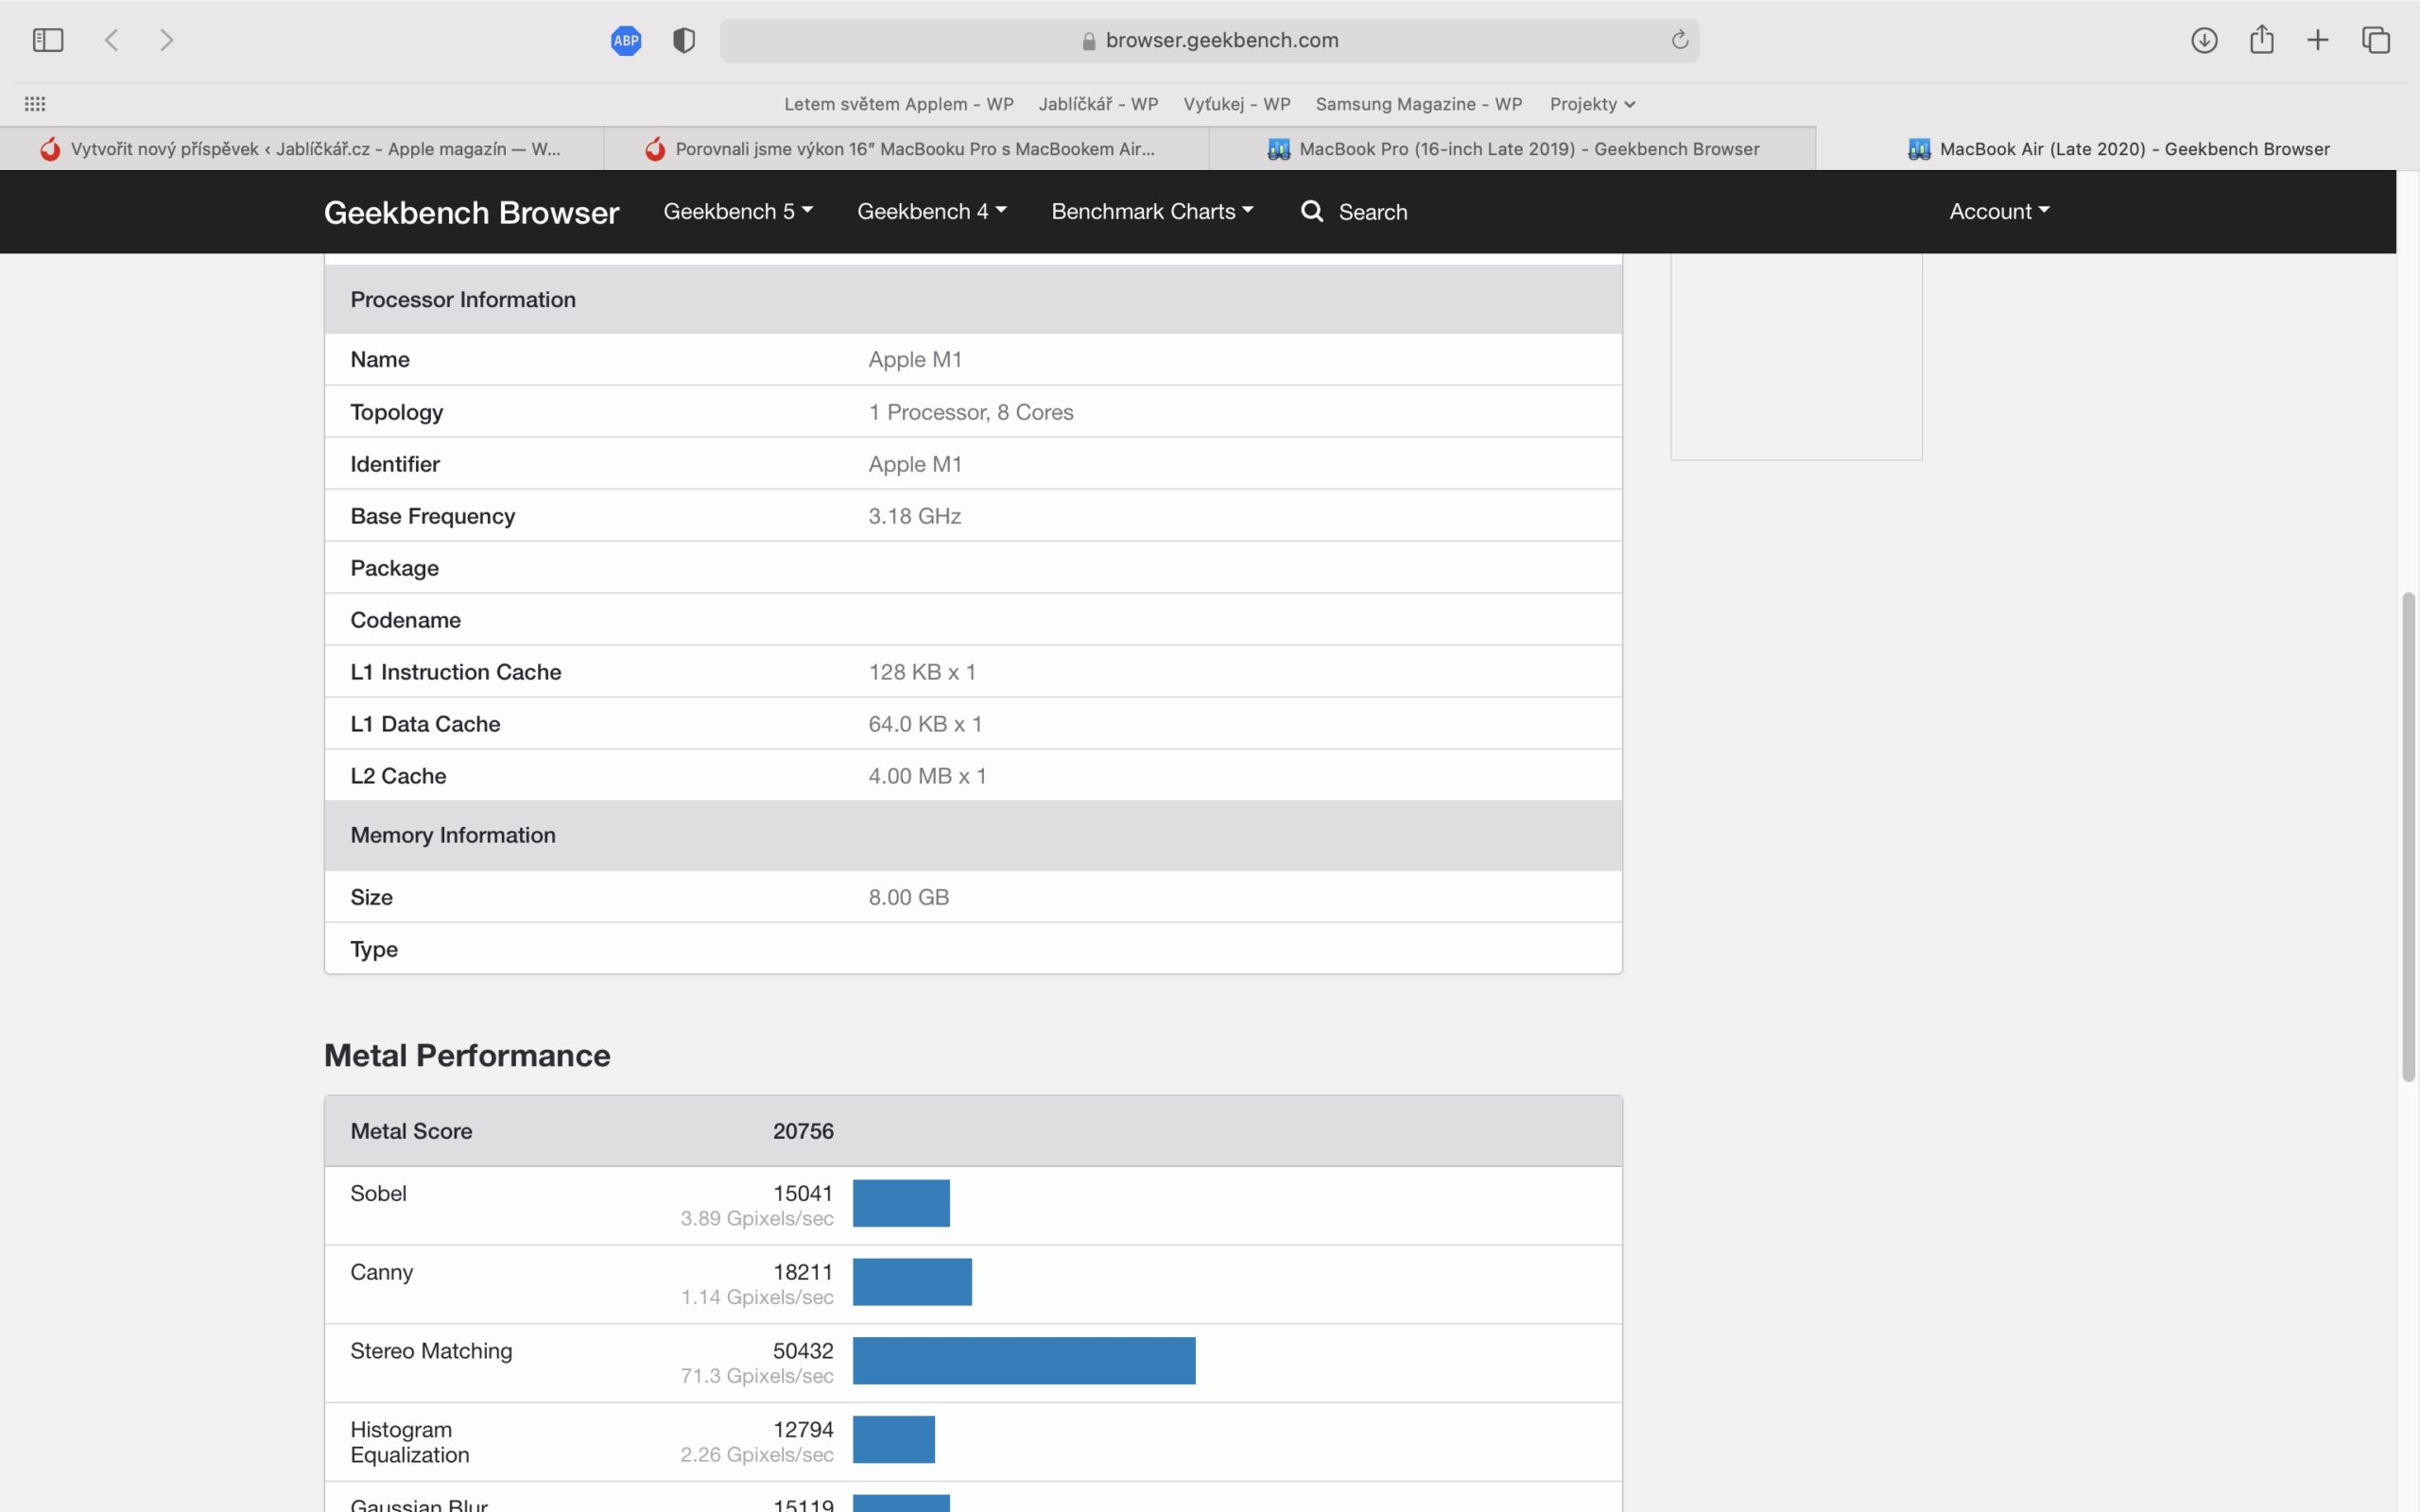The height and width of the screenshot is (1512, 2420).
Task: Click the Identifier row label
Action: pos(395,464)
